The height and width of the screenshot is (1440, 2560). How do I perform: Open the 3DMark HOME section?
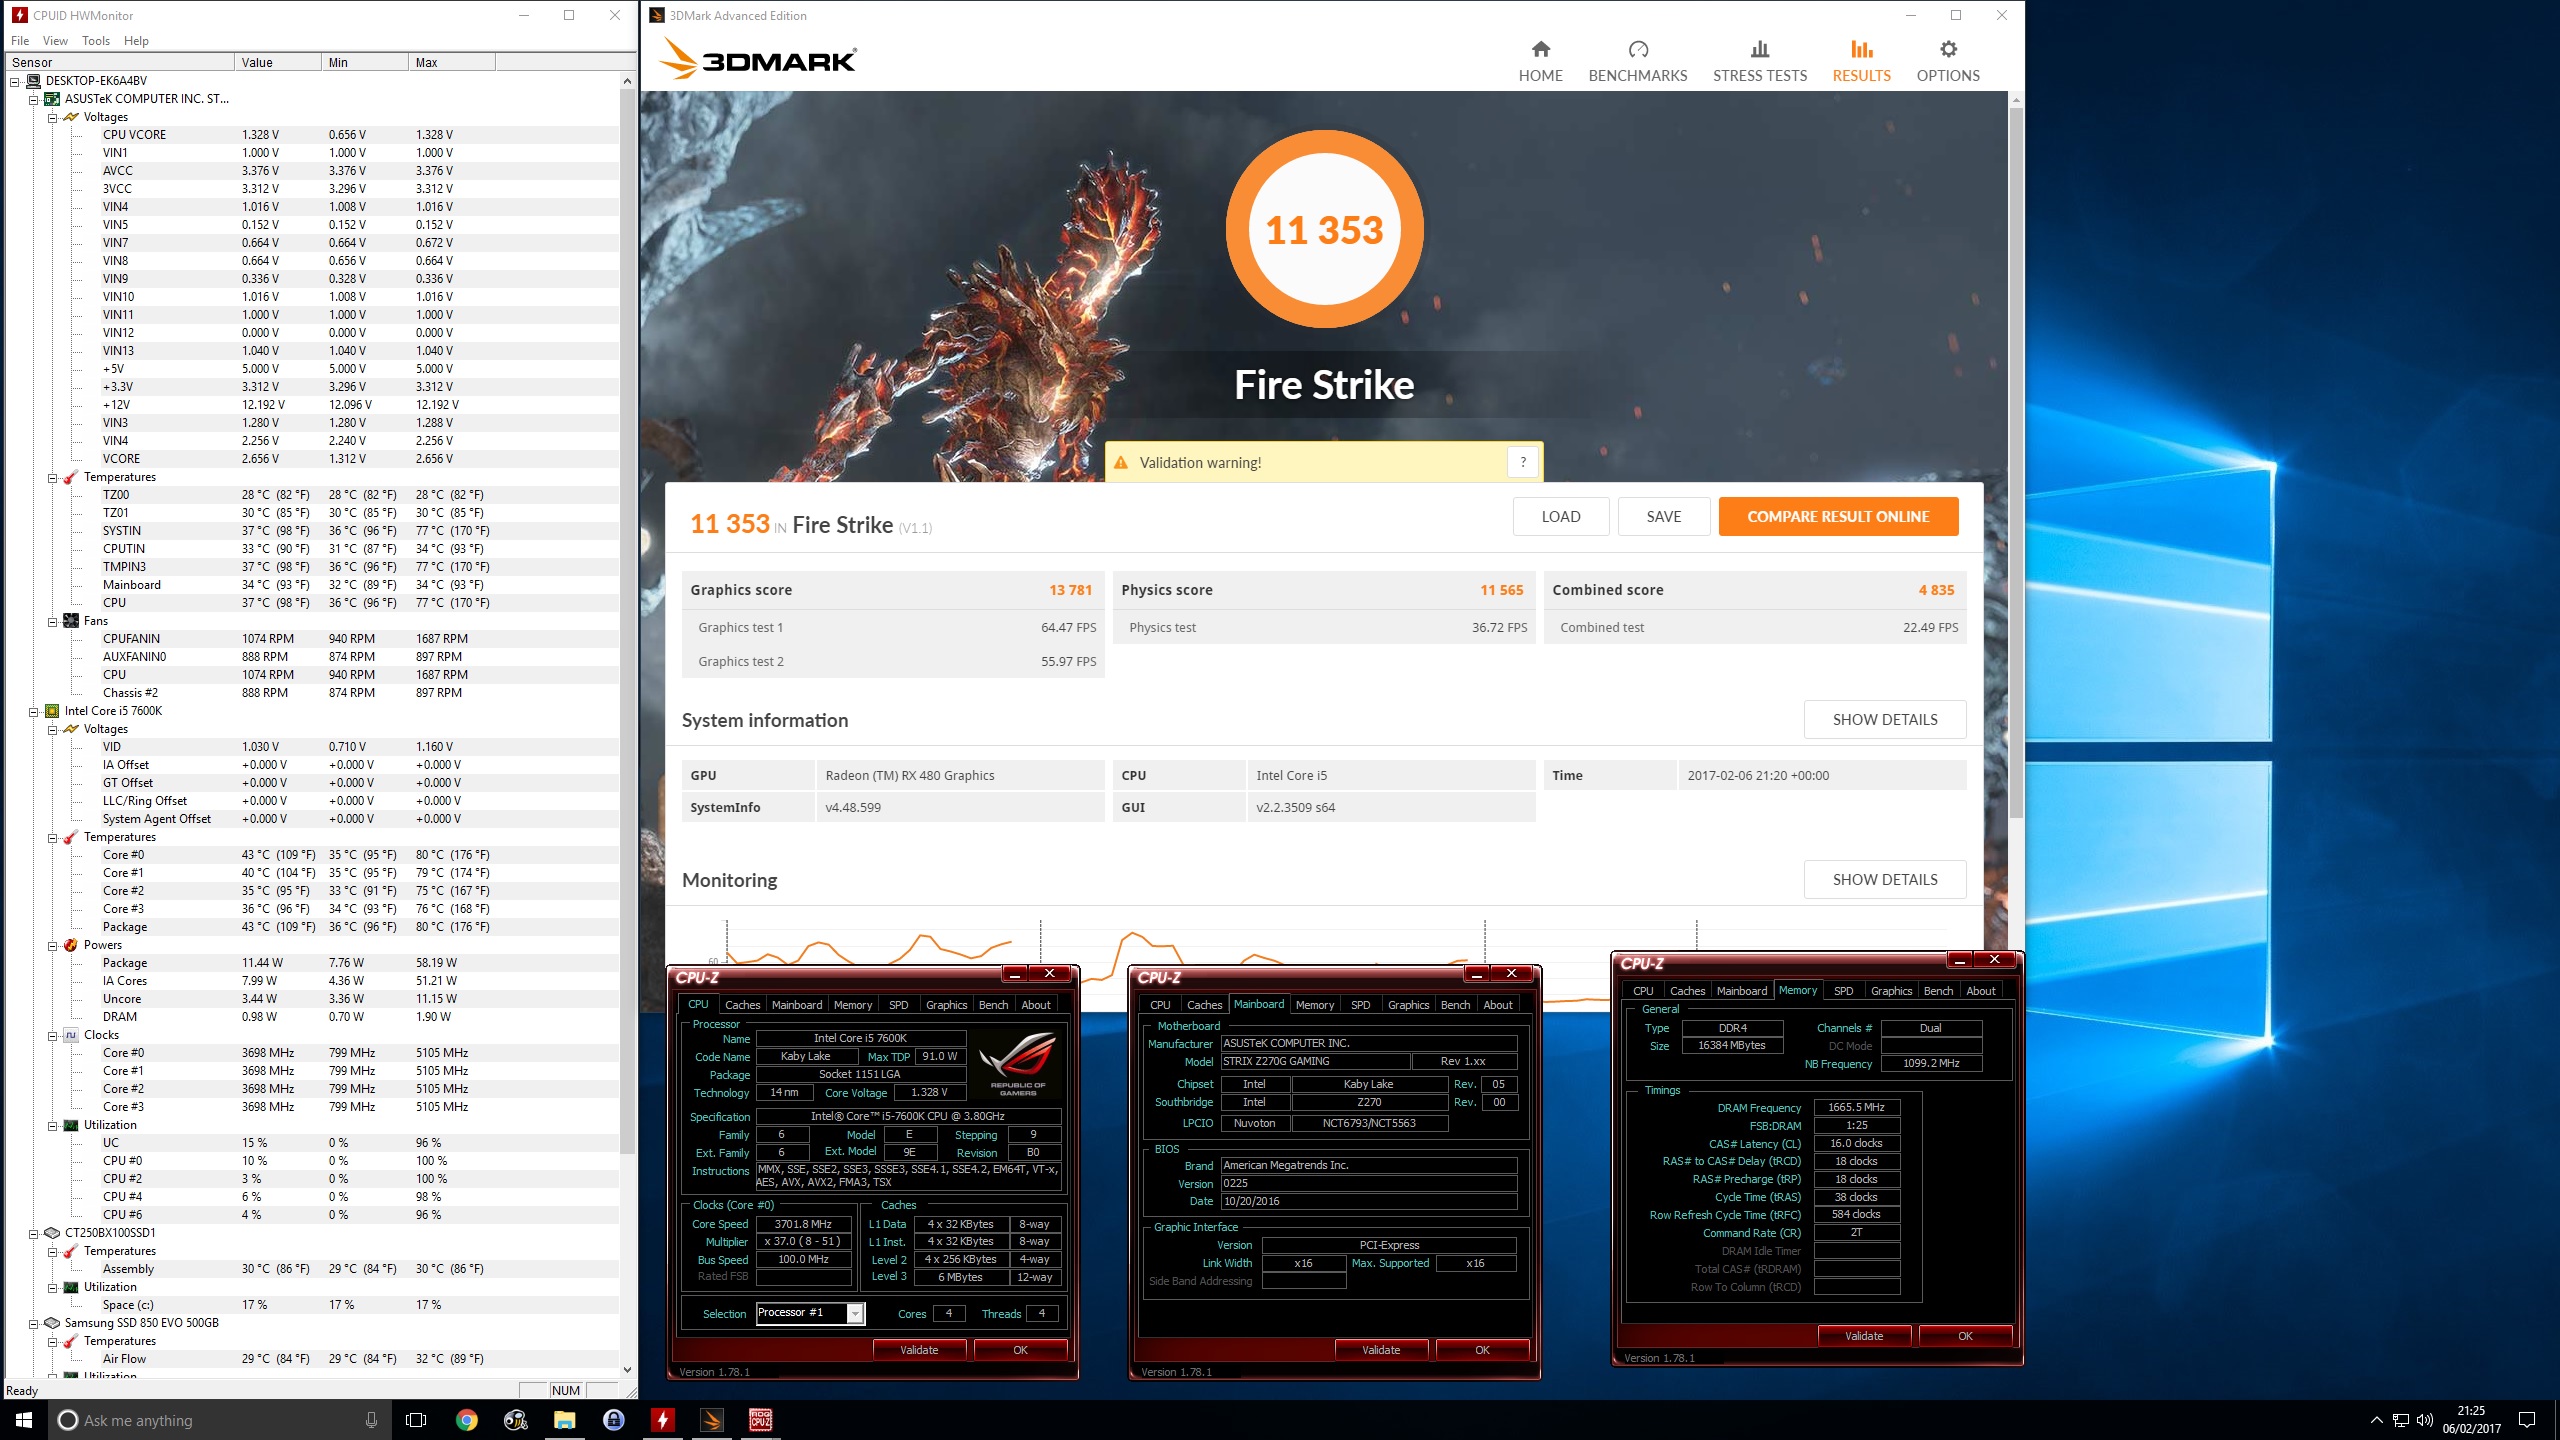click(1540, 61)
